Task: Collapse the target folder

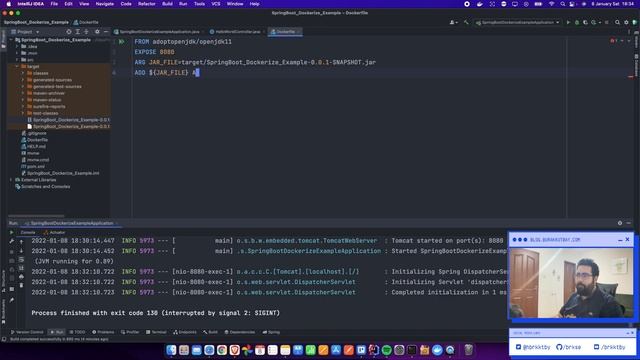Action: click(x=17, y=66)
